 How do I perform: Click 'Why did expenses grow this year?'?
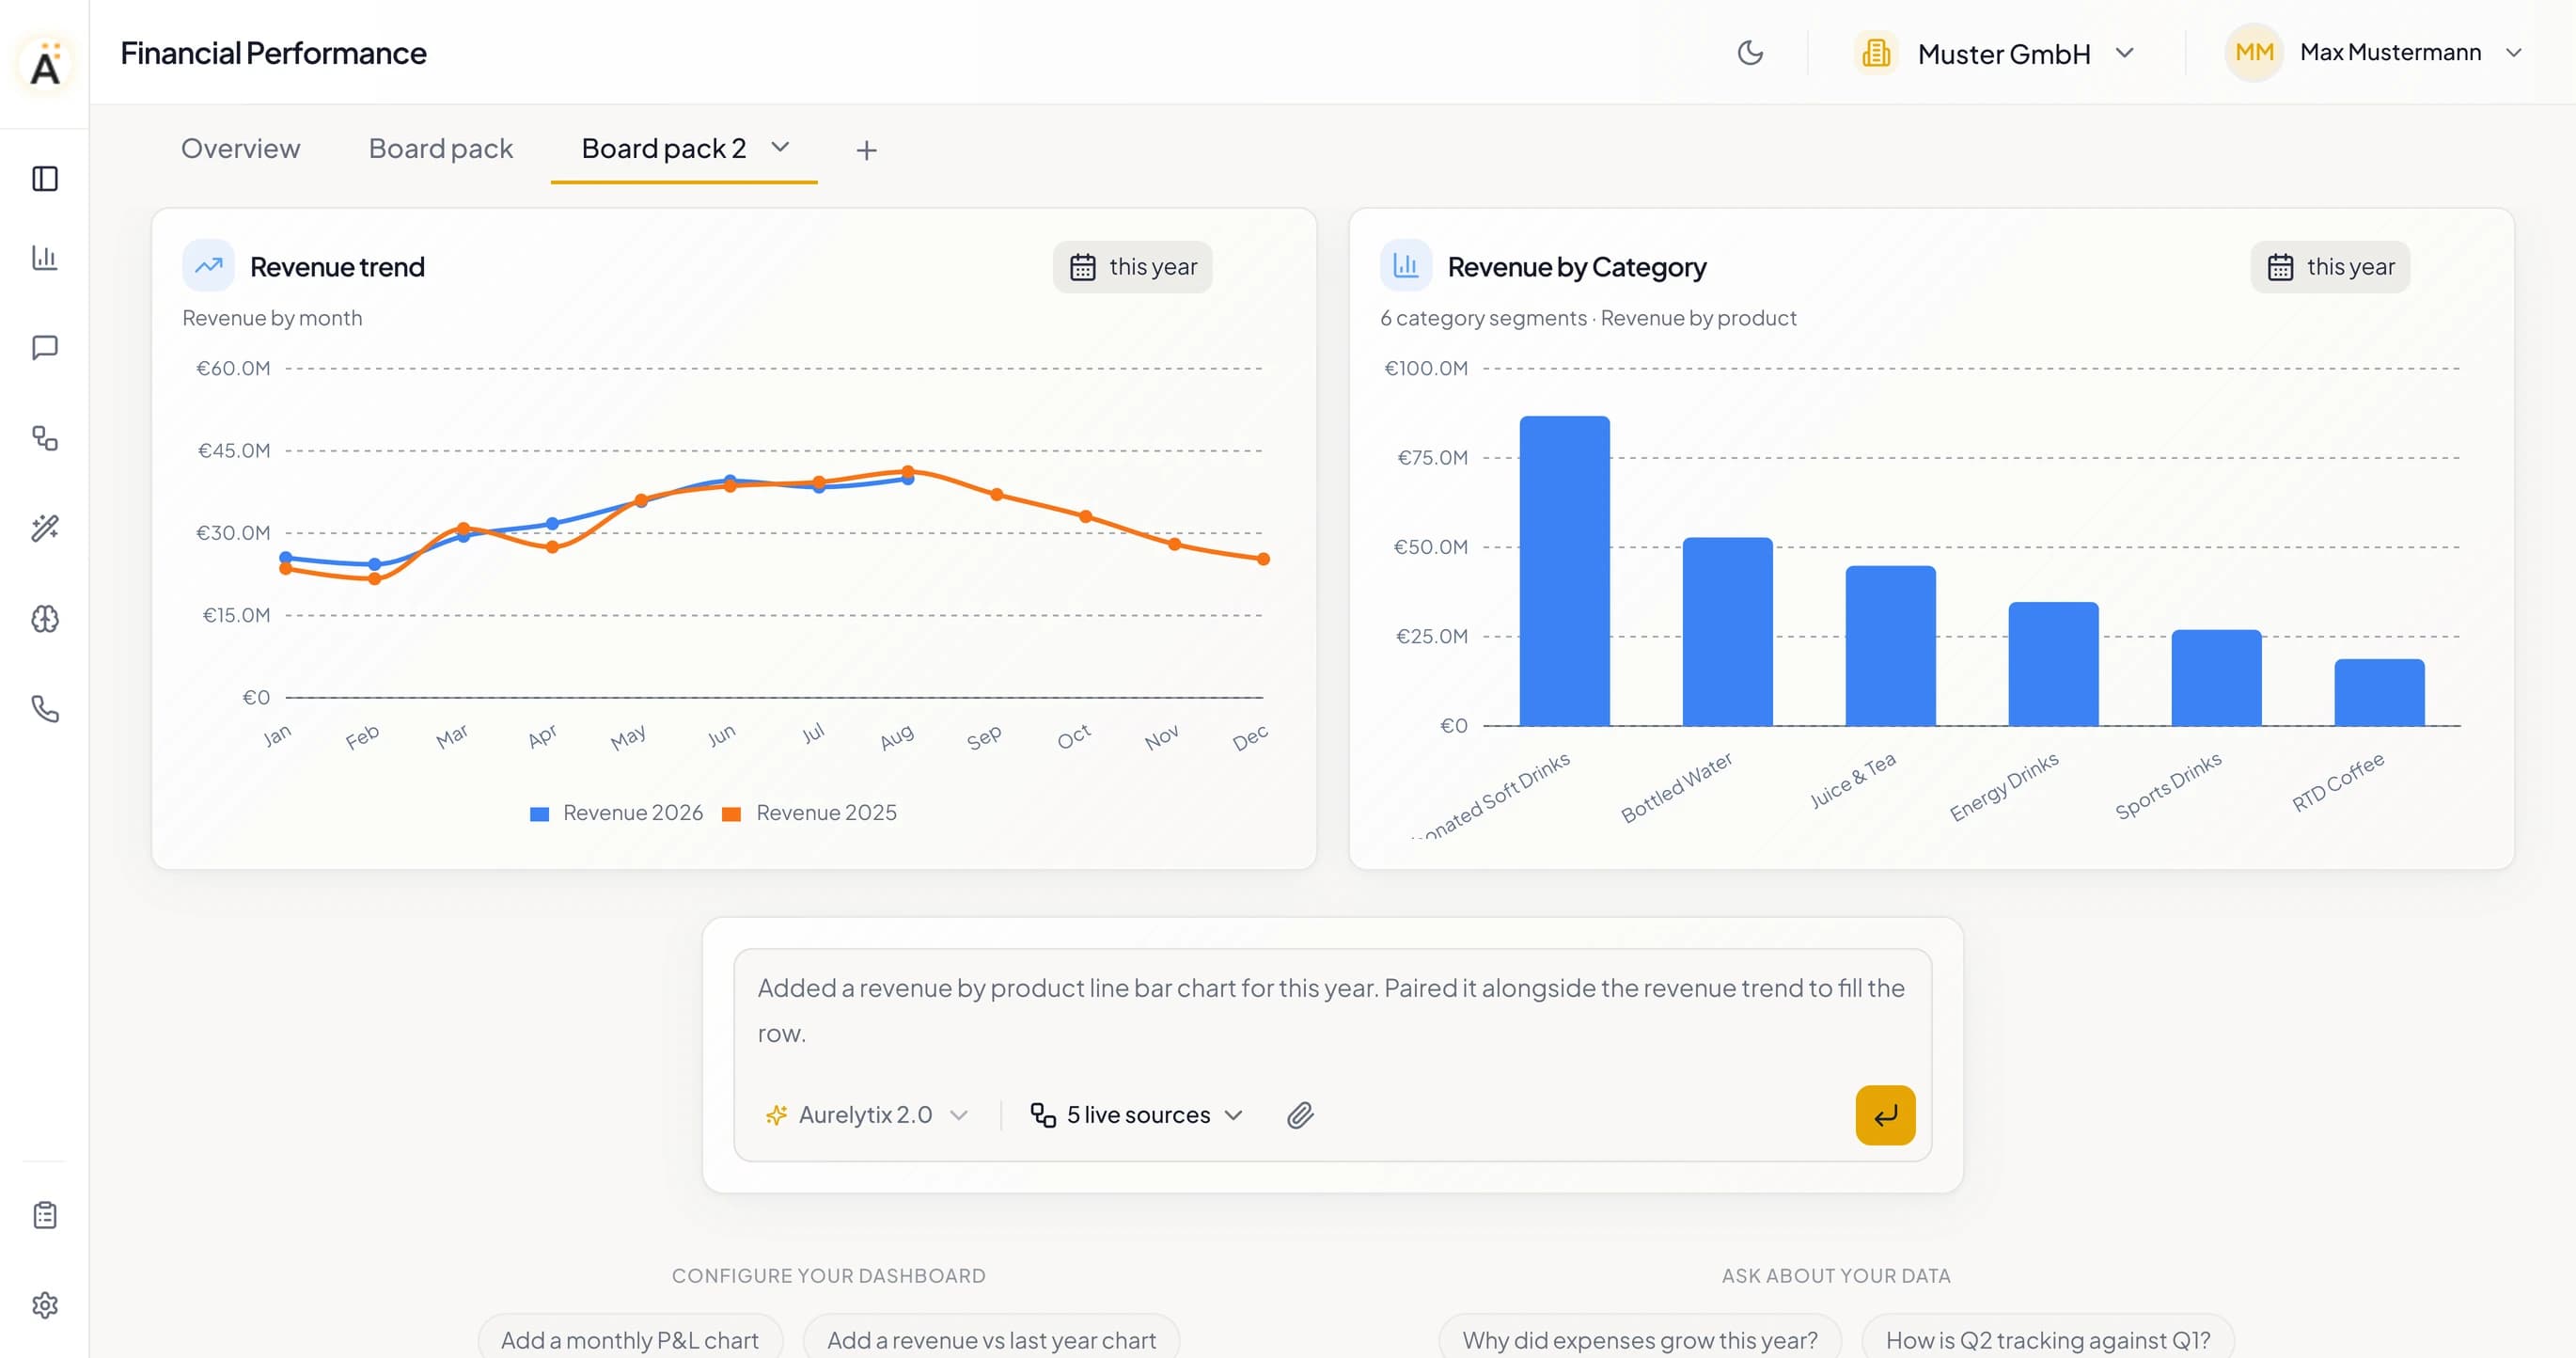(1640, 1339)
